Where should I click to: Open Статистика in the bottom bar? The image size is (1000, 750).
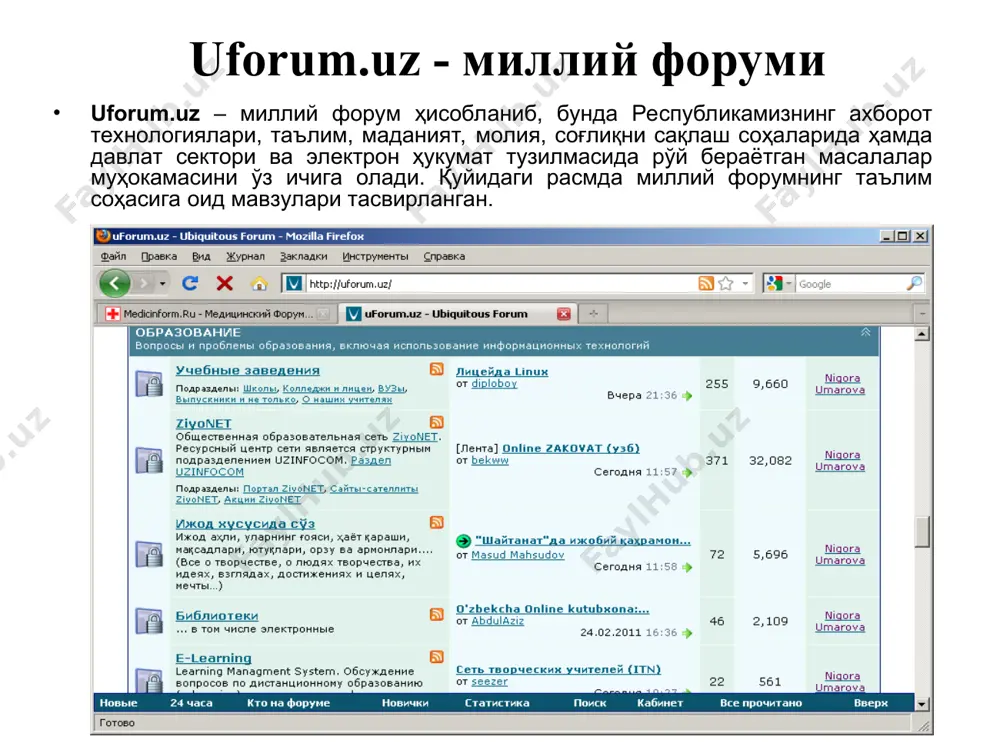497,703
